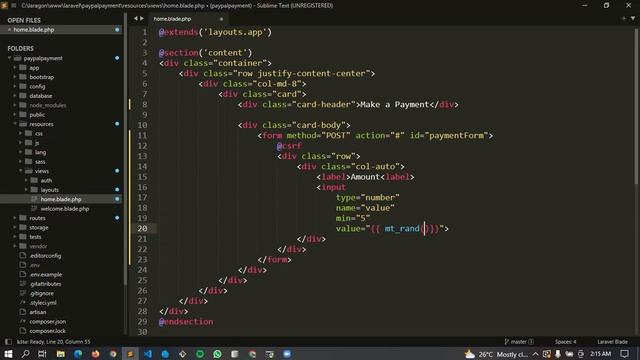
Task: Open Windows taskbar search
Action: point(25,354)
